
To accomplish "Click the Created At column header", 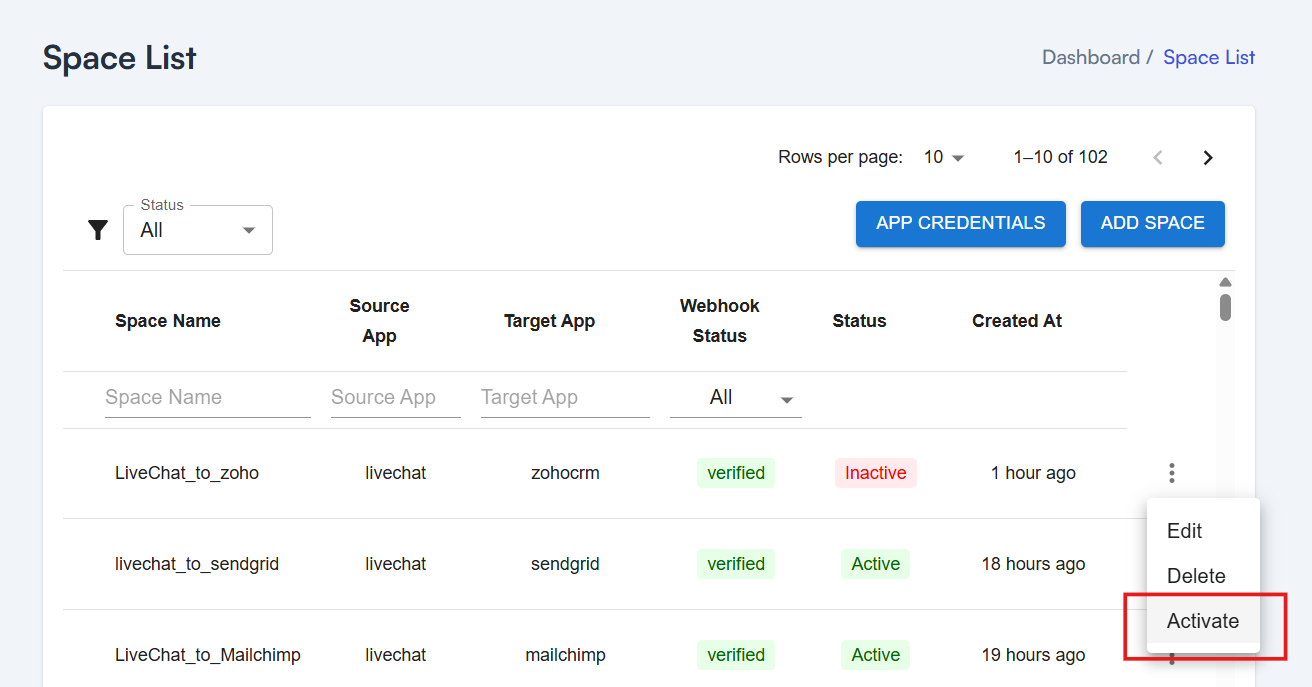I will [1017, 321].
